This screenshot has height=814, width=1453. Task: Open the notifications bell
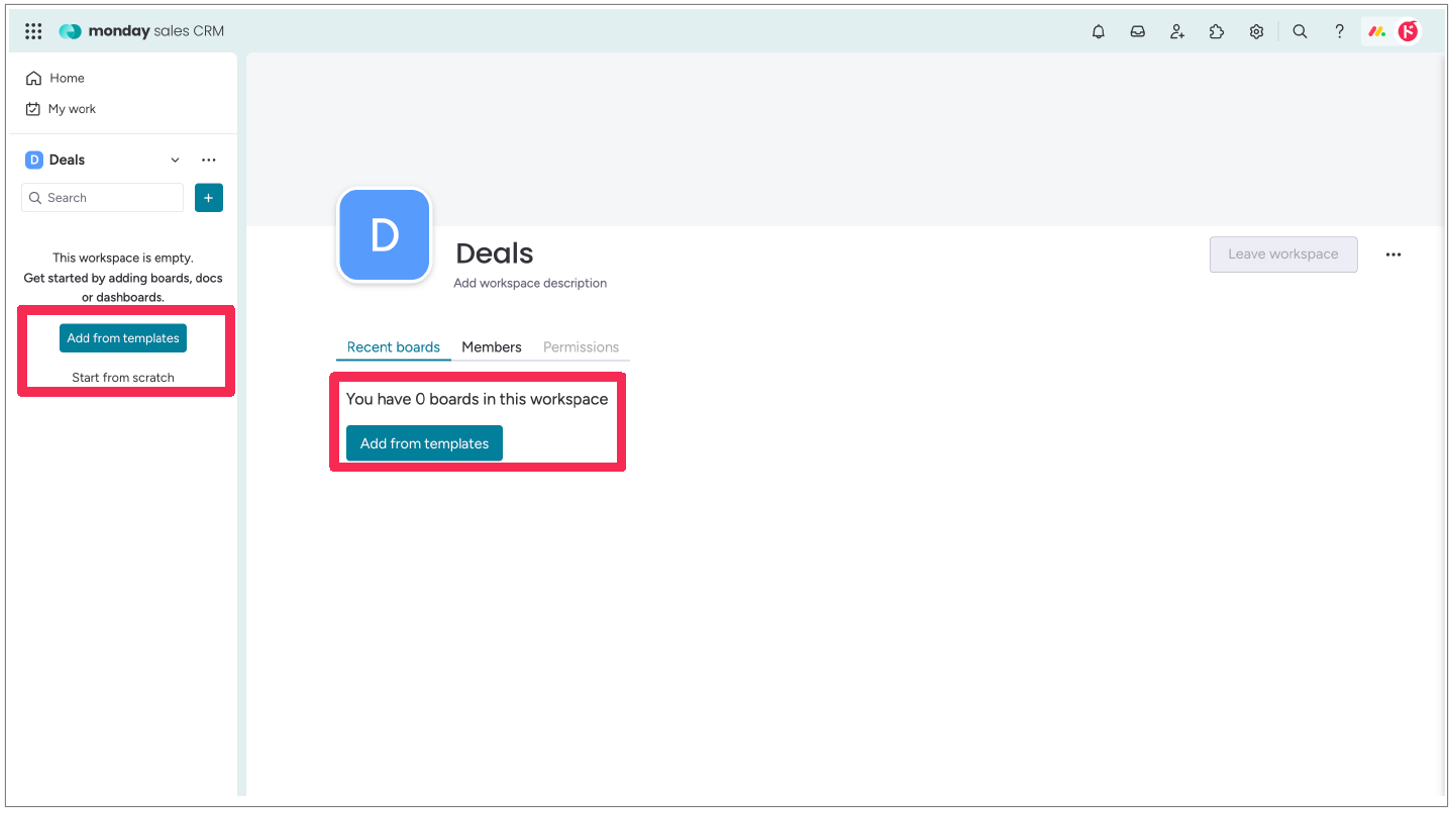click(1099, 31)
